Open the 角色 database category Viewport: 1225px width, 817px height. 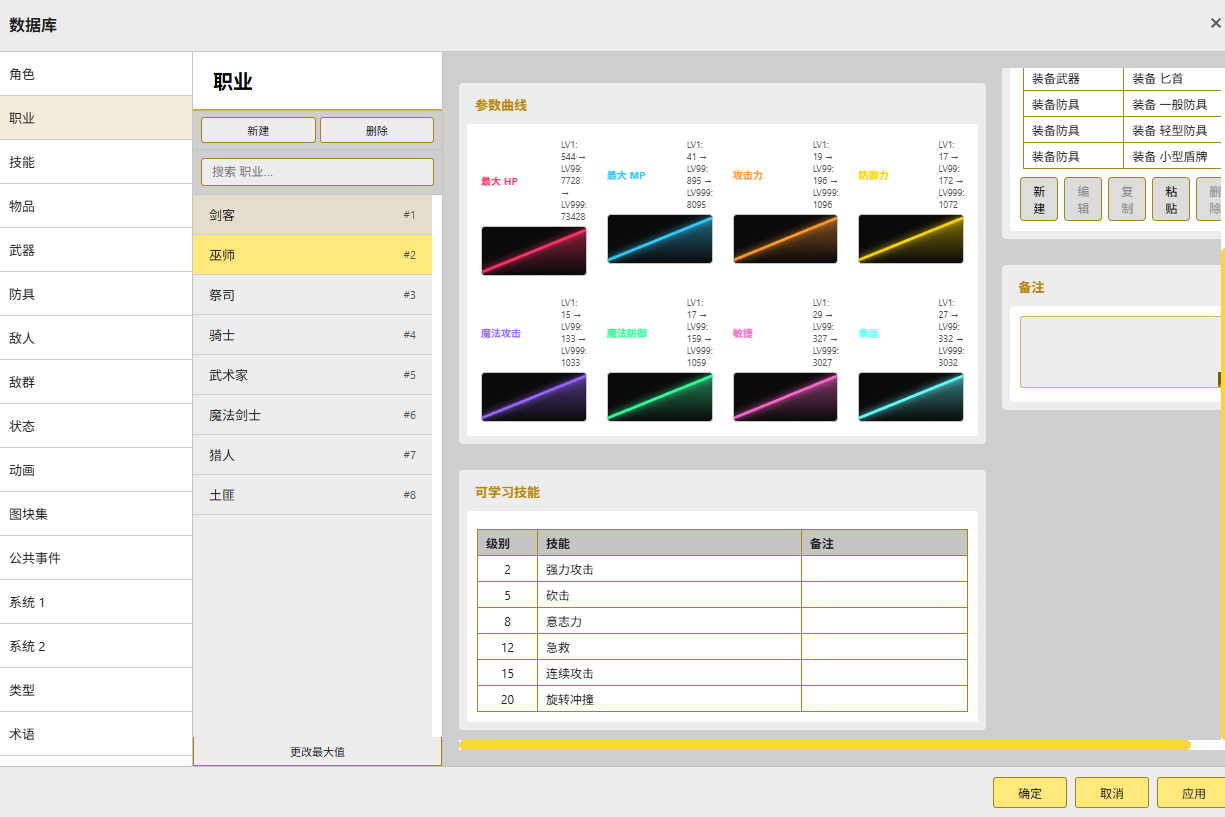[x=96, y=74]
